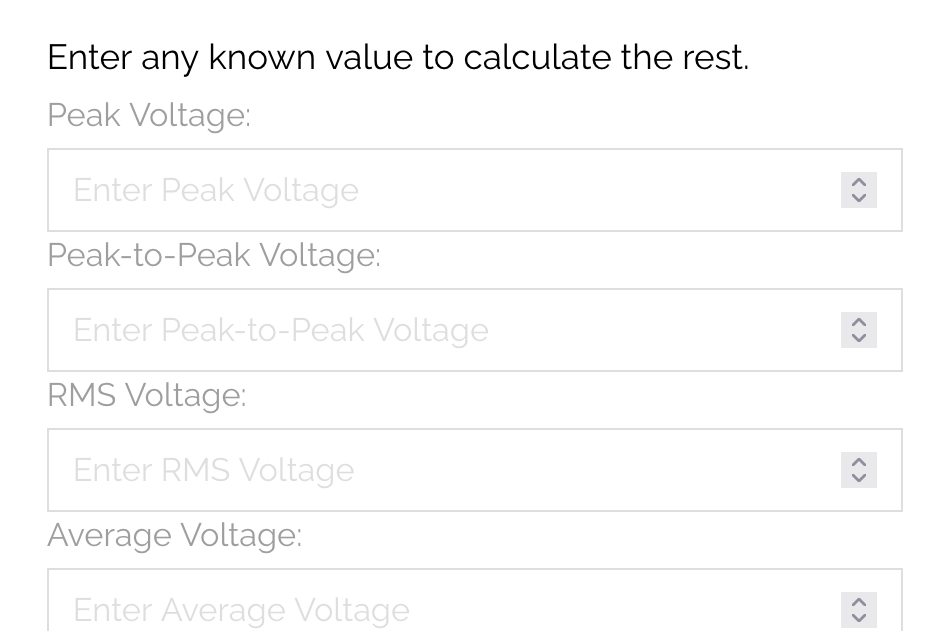Screen dimensions: 948x631
Task: Click the "Average Voltage:" label
Action: [174, 535]
